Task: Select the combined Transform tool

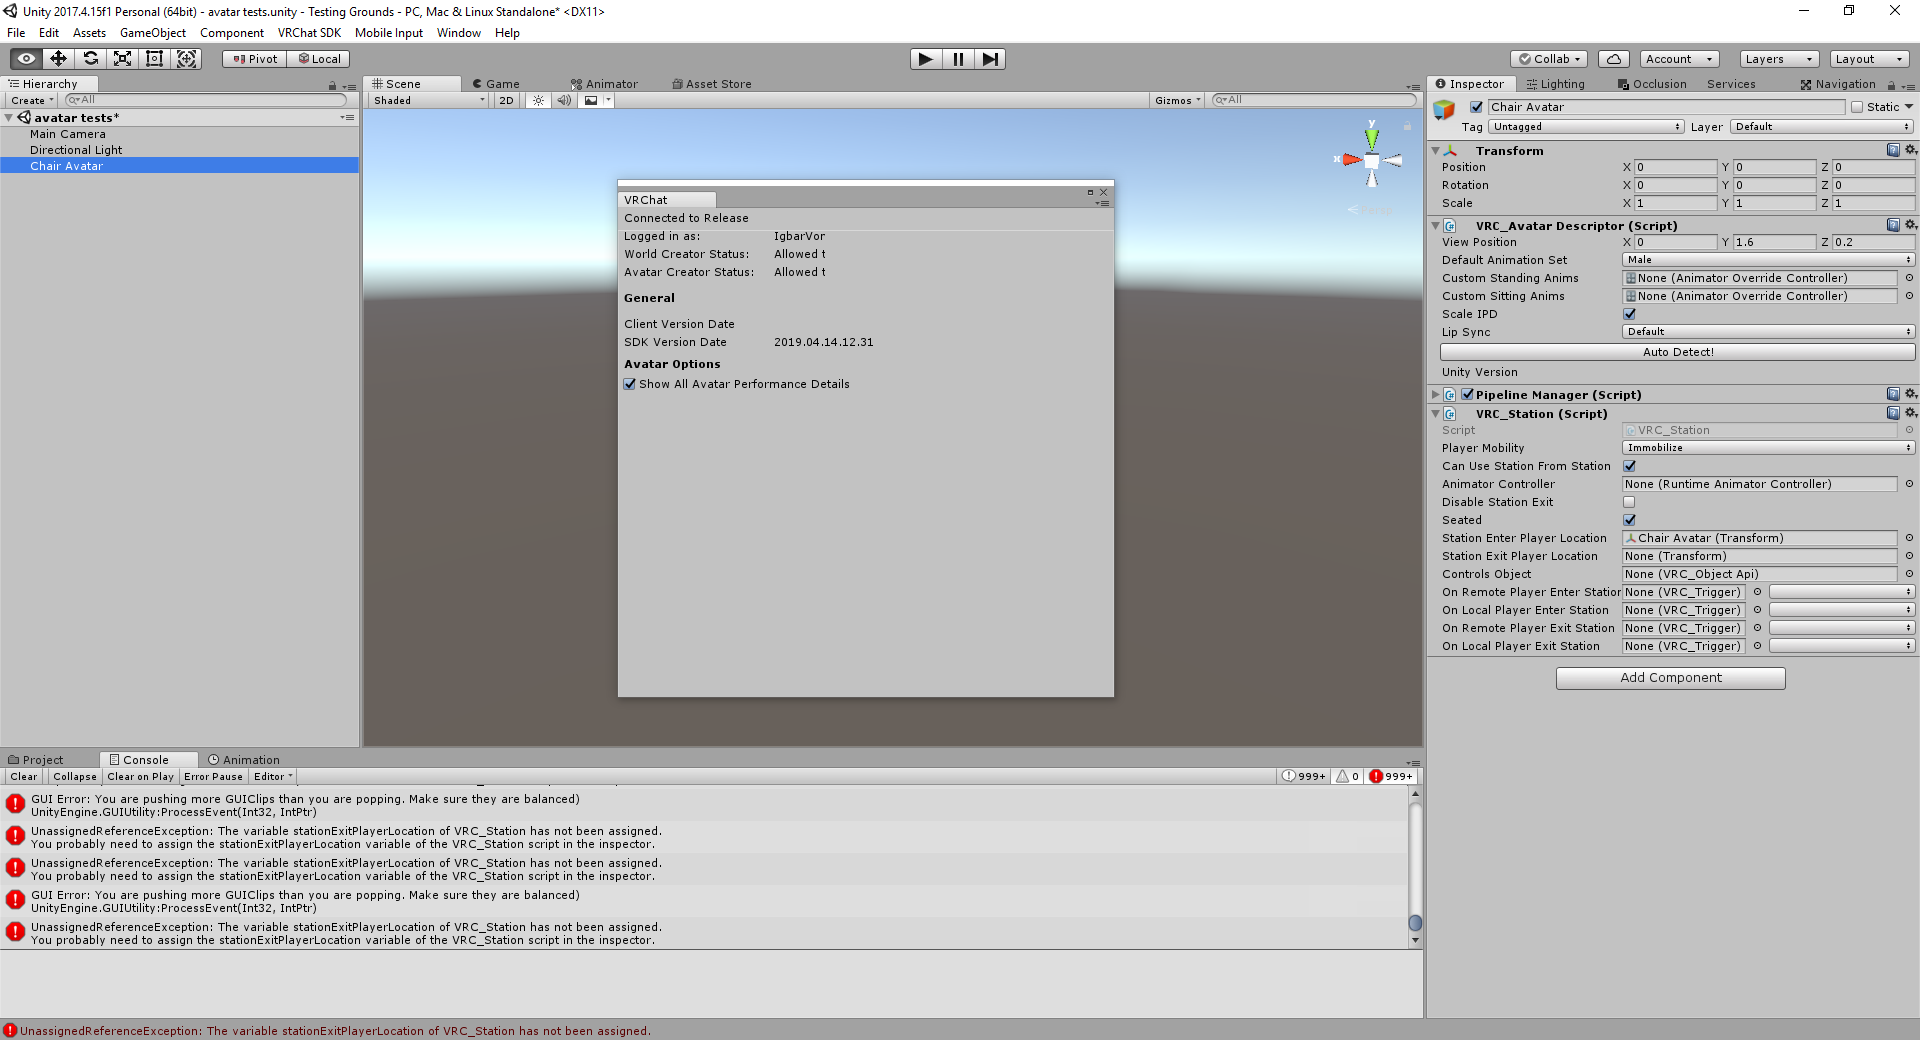Action: pyautogui.click(x=187, y=59)
